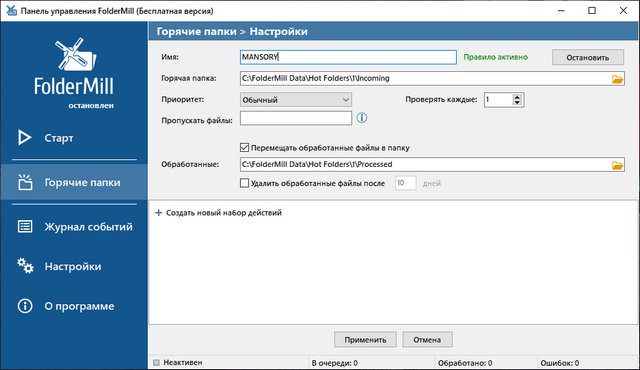640x370 pixels.
Task: Increase the check interval with up arrow
Action: (517, 97)
